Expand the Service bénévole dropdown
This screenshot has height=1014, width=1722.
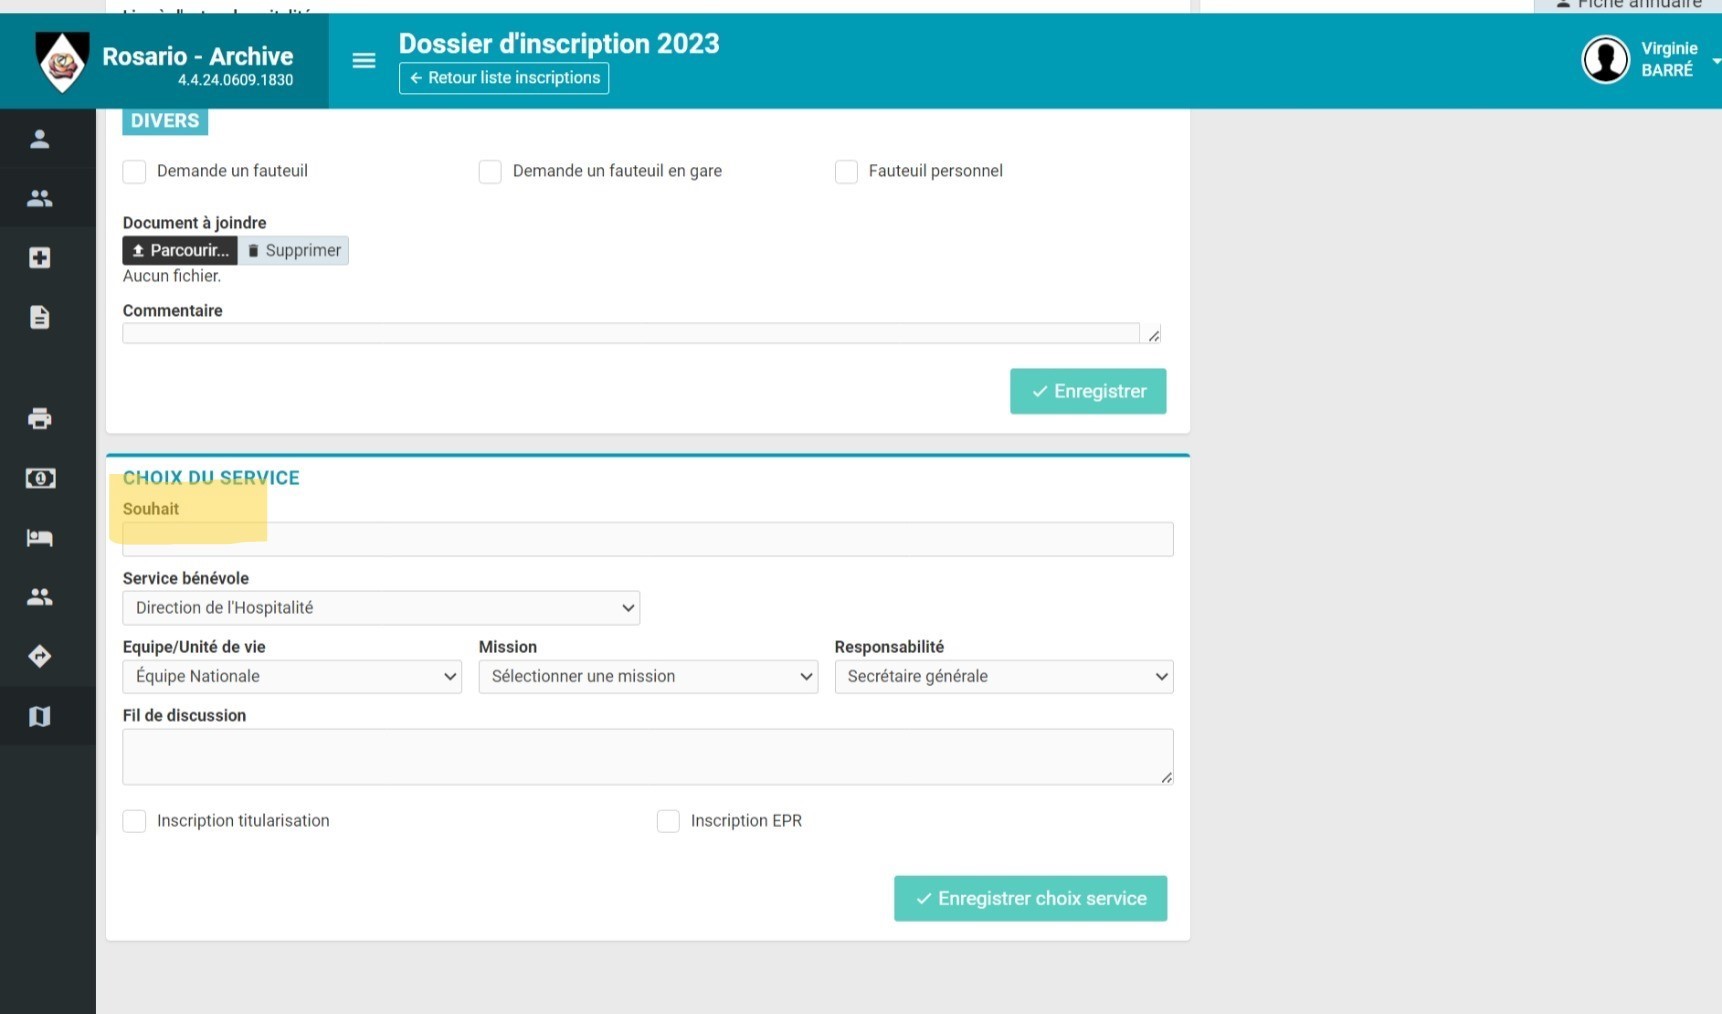pyautogui.click(x=381, y=608)
